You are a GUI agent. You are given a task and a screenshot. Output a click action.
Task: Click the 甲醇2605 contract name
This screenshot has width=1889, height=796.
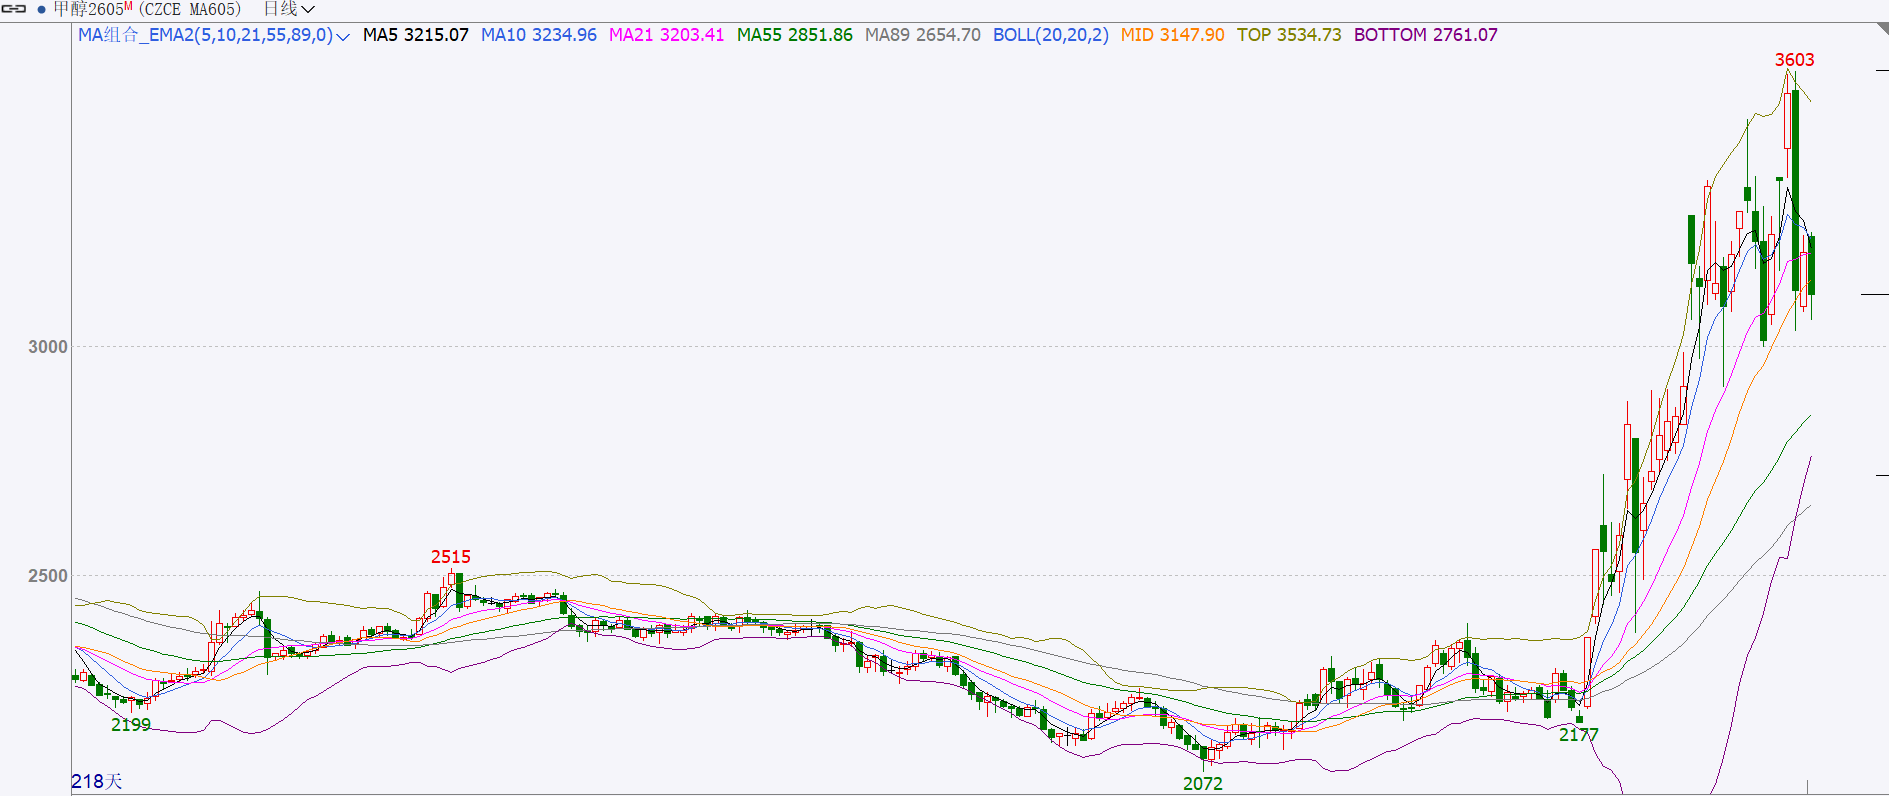click(x=88, y=9)
